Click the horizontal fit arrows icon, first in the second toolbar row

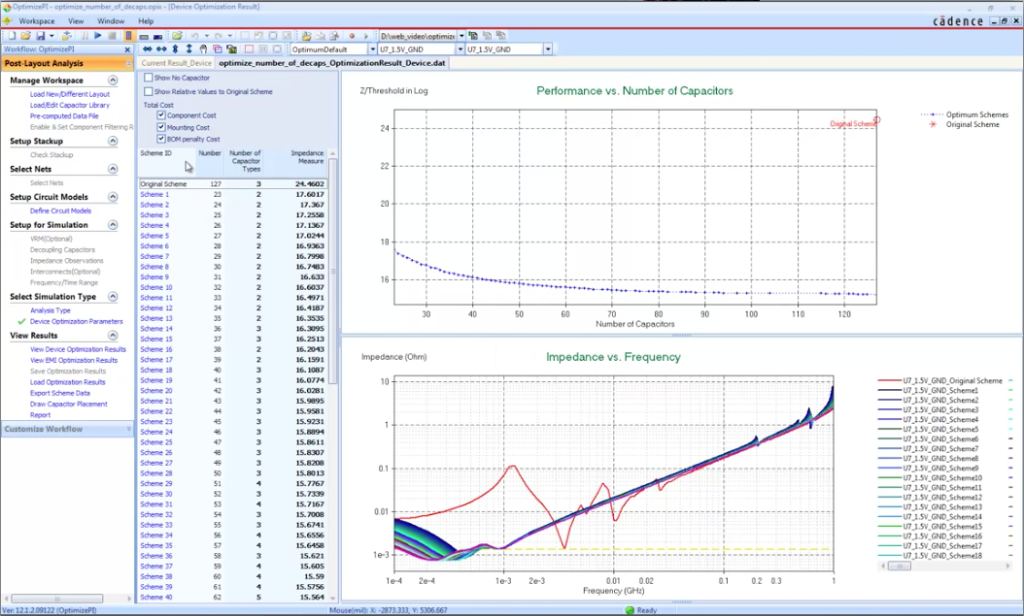[x=148, y=49]
